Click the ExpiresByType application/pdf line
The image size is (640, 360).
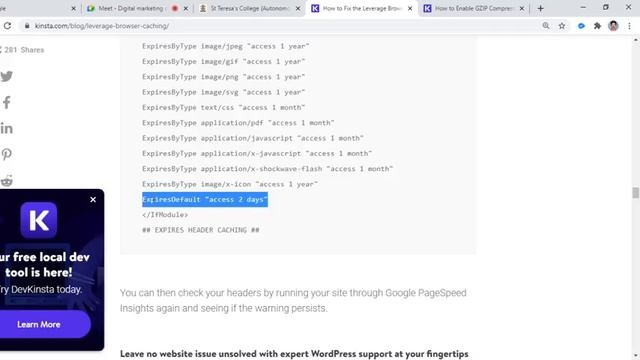[238, 123]
